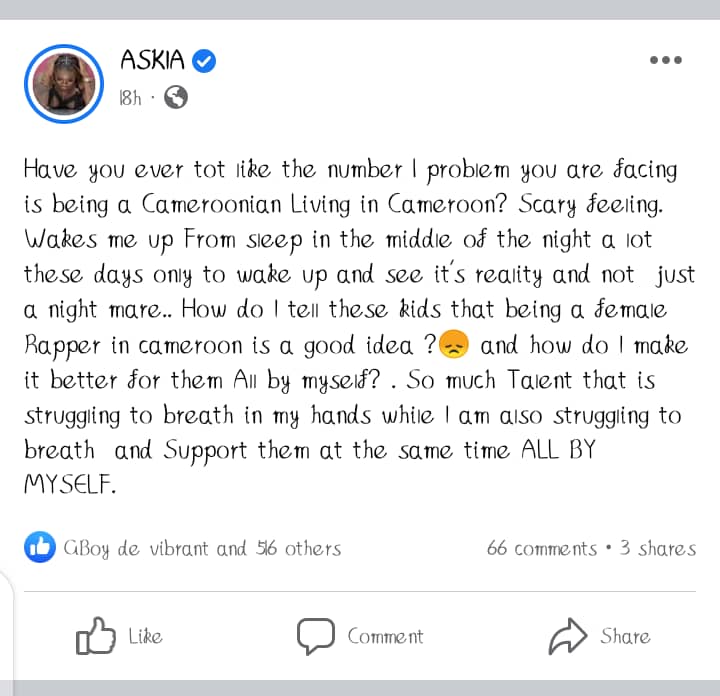This screenshot has width=720, height=696.
Task: Open the three-dot post options menu
Action: coord(665,60)
